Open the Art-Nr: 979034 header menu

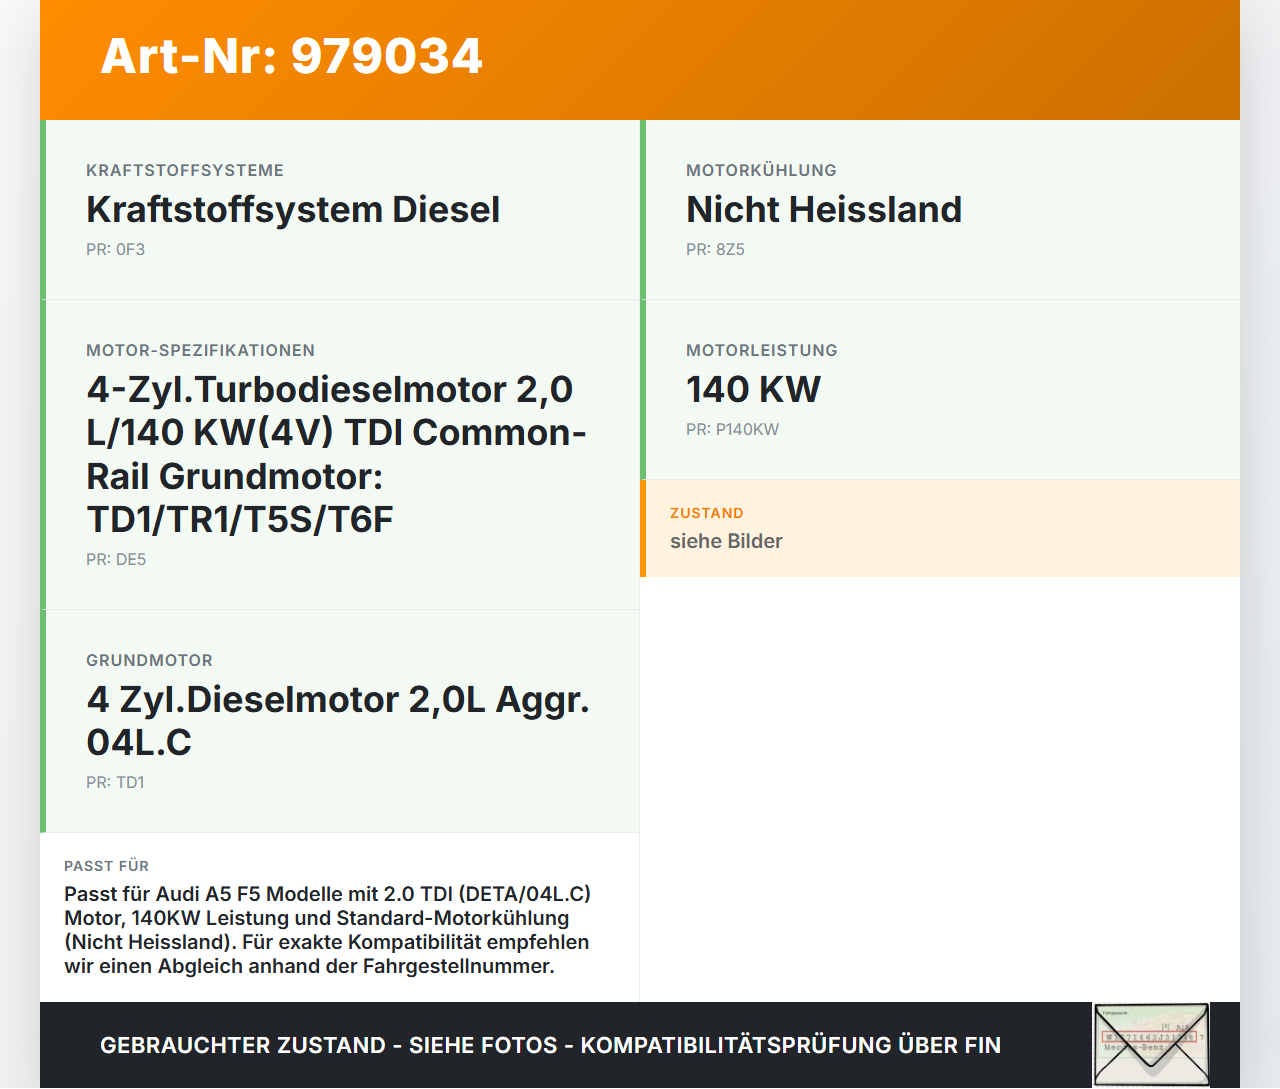pyautogui.click(x=290, y=57)
